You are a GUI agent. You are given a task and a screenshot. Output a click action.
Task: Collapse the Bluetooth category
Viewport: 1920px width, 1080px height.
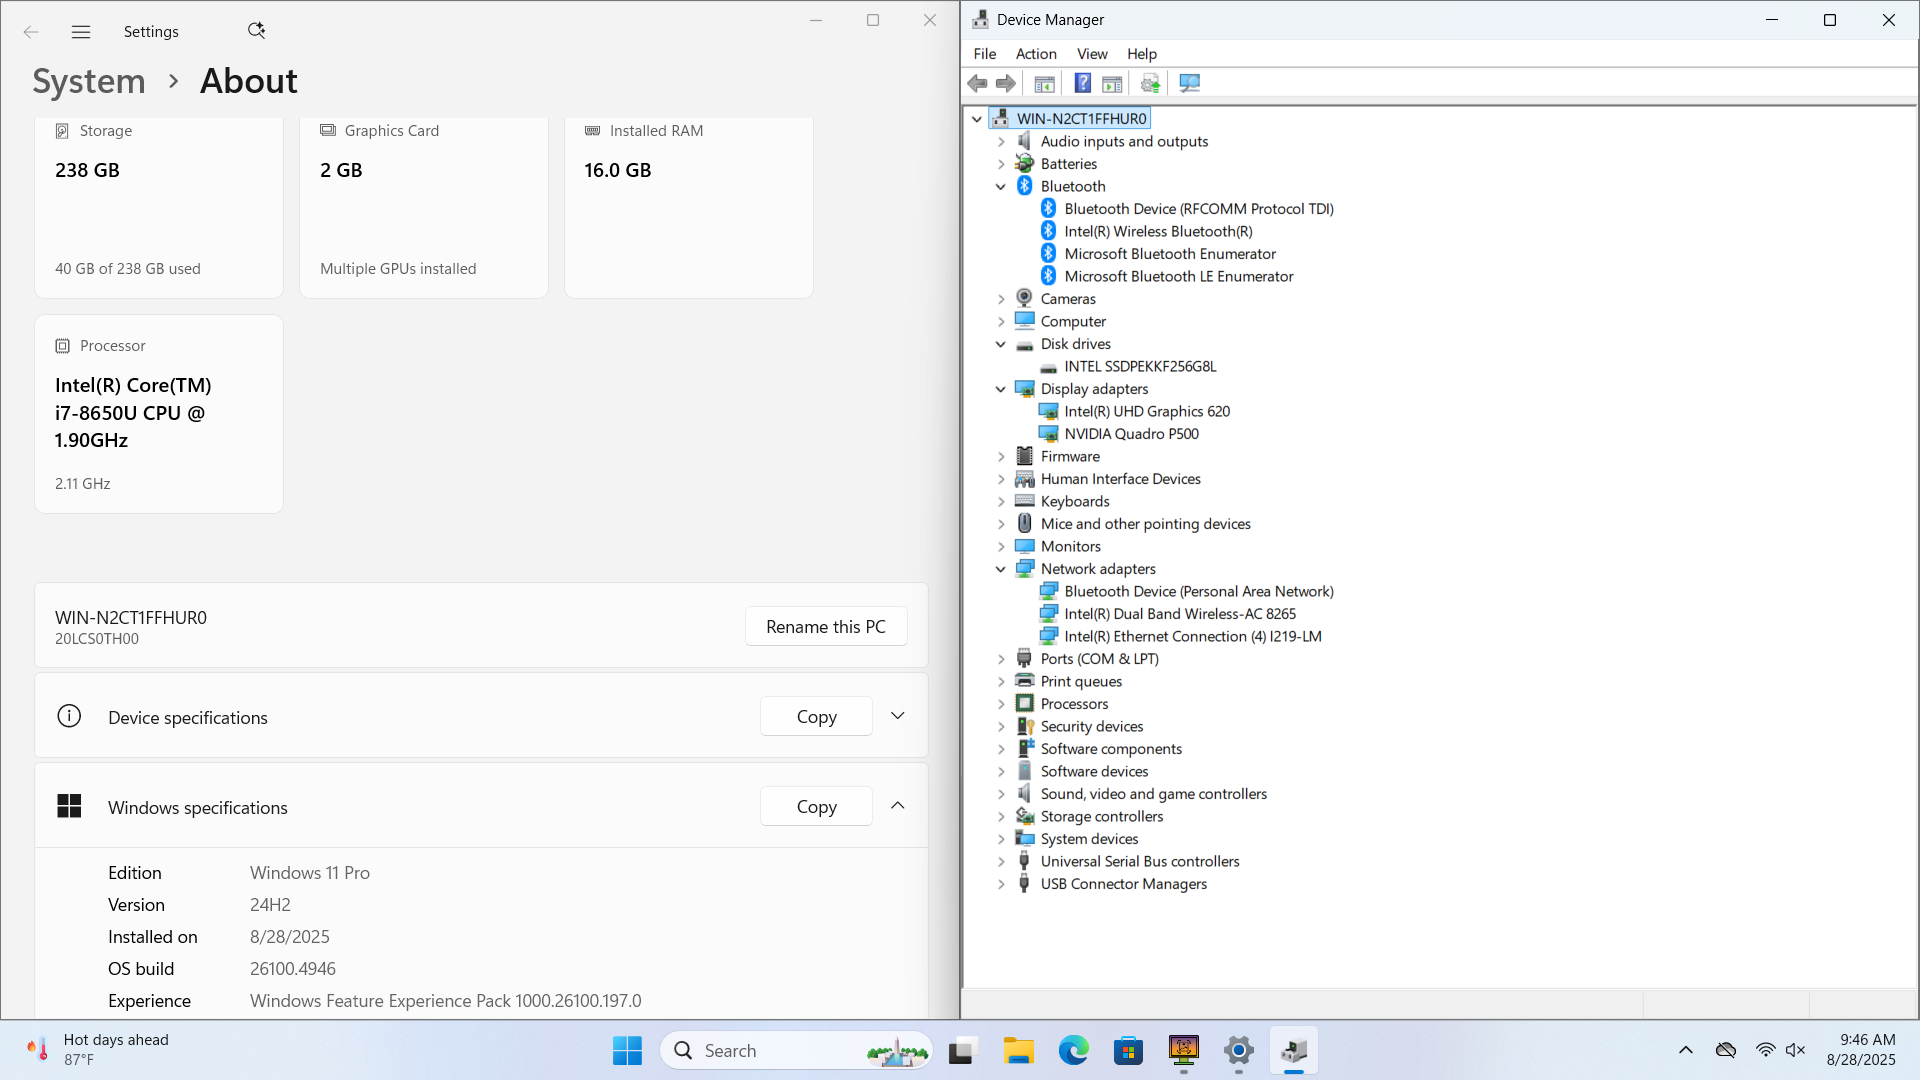click(x=1001, y=186)
